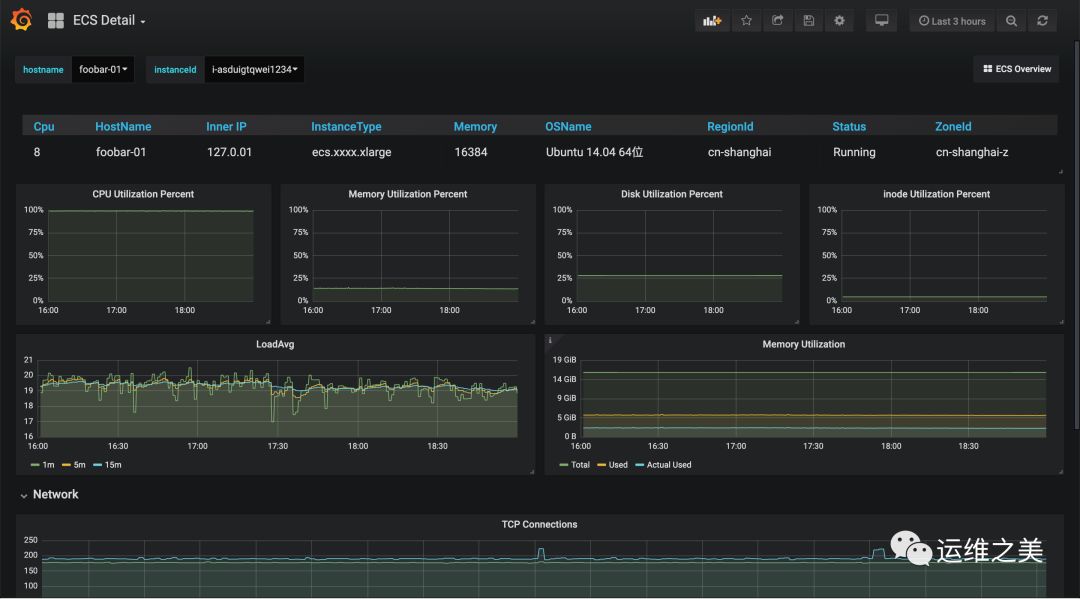Open the Last 3 hours time picker
This screenshot has width=1080, height=599.
tap(952, 21)
